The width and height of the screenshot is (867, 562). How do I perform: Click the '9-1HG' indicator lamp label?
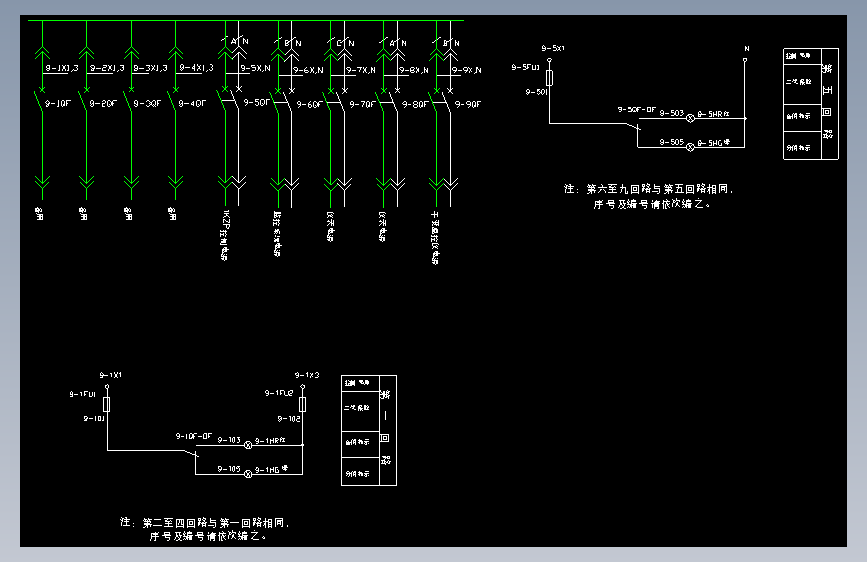click(x=271, y=469)
